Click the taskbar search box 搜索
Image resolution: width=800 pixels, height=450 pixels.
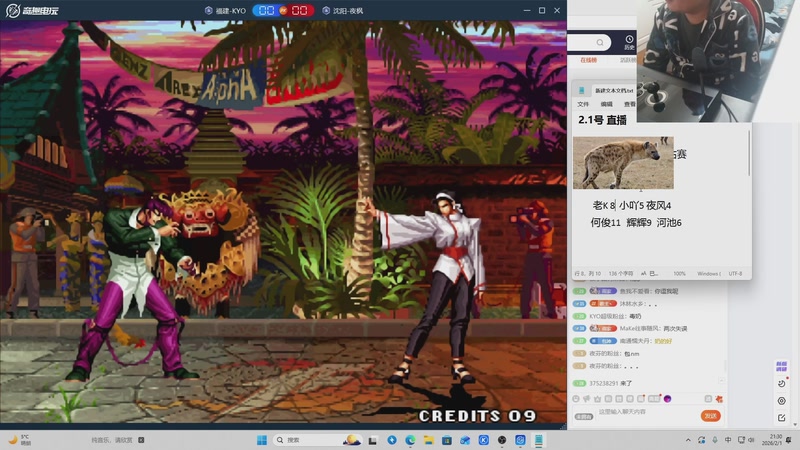click(316, 440)
